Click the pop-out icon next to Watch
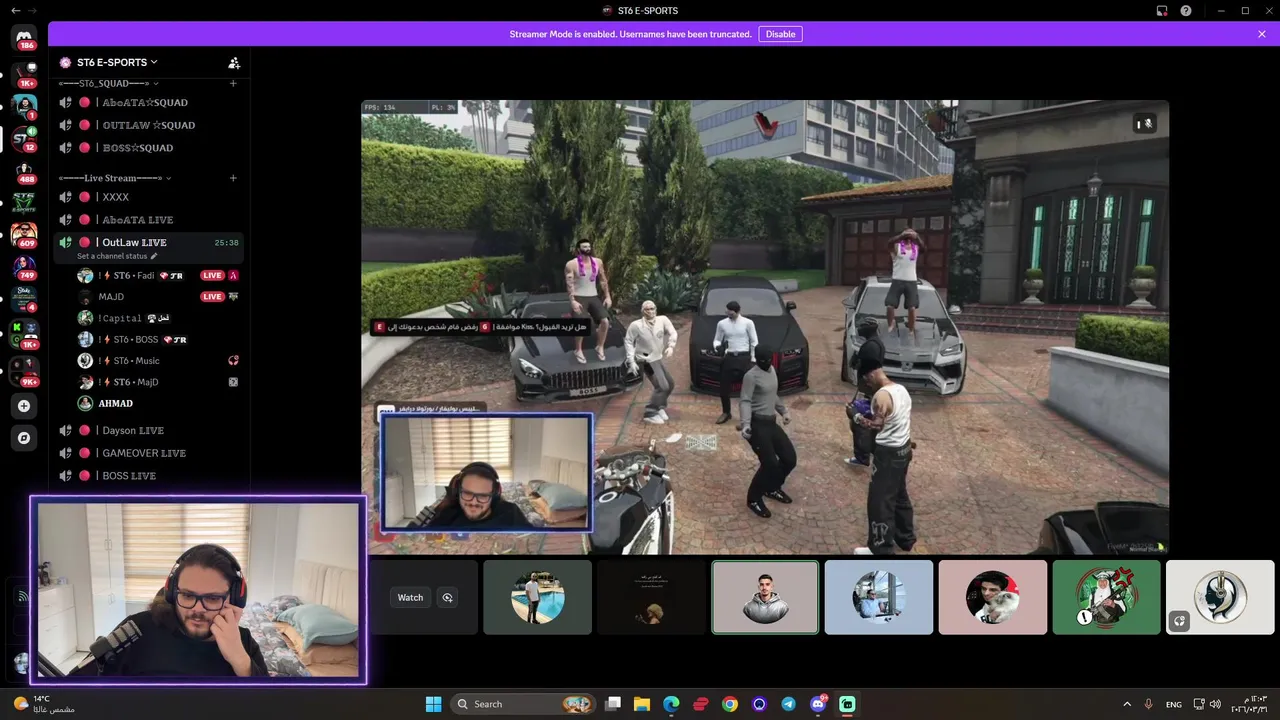The image size is (1280, 720). click(x=448, y=597)
